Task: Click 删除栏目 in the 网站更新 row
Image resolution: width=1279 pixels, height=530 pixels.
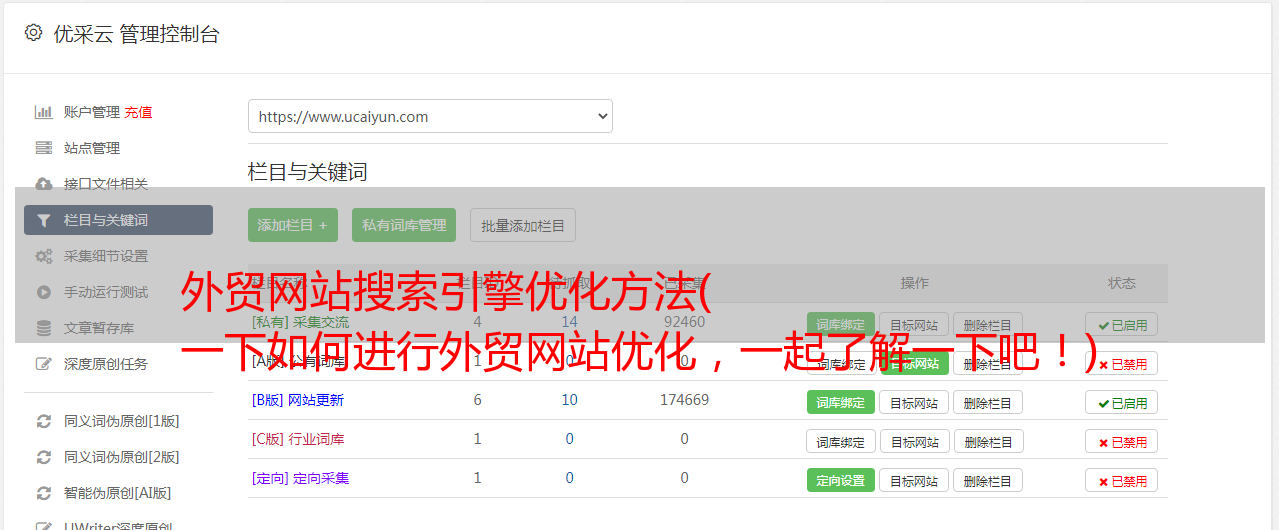Action: (x=988, y=402)
